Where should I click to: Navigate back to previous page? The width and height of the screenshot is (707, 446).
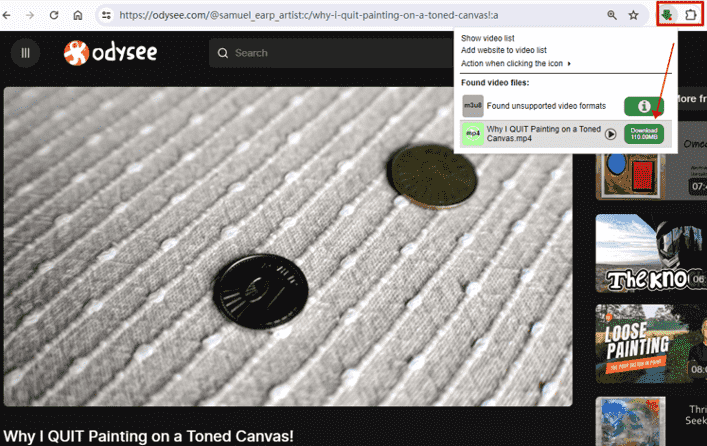pyautogui.click(x=9, y=15)
